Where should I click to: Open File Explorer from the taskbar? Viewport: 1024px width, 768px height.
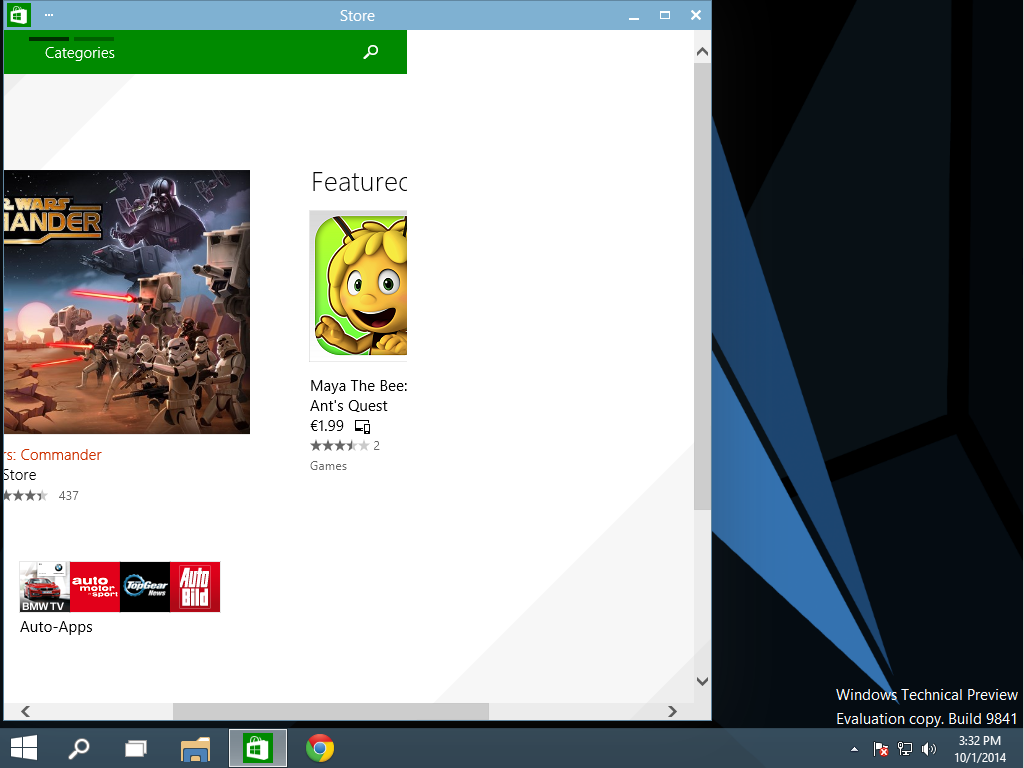[195, 748]
